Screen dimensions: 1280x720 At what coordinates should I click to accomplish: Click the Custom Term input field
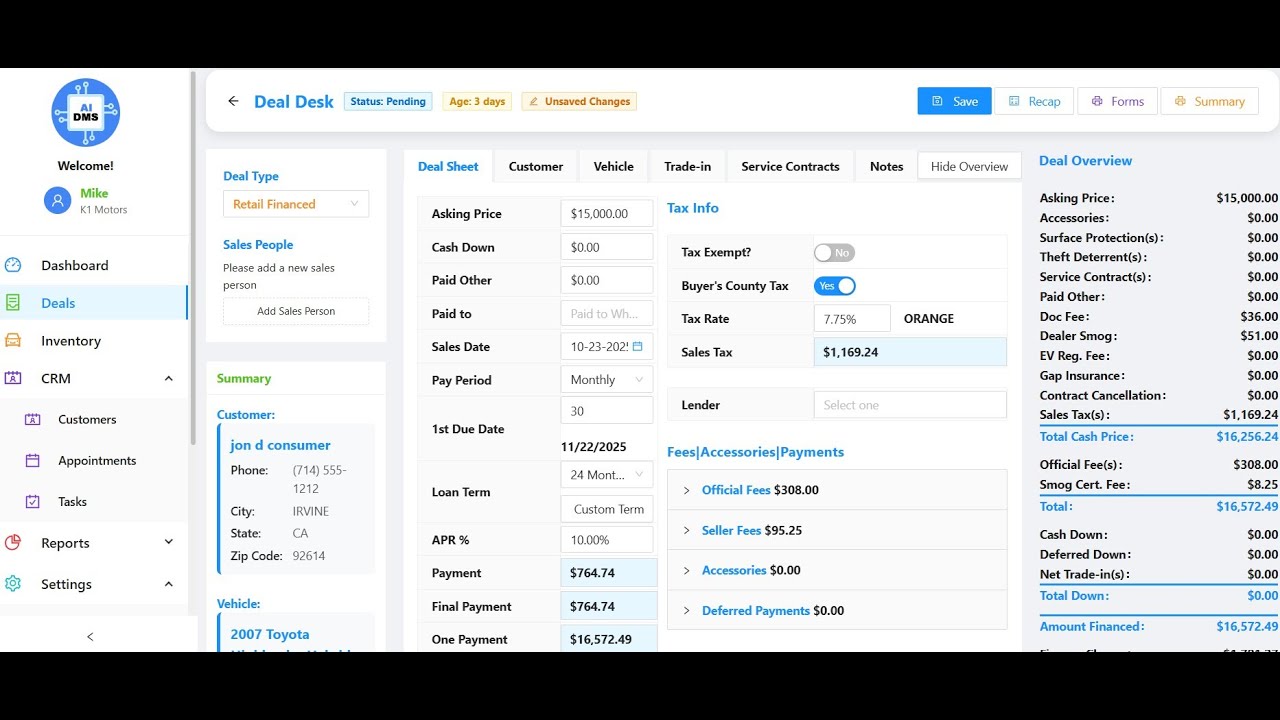point(607,509)
